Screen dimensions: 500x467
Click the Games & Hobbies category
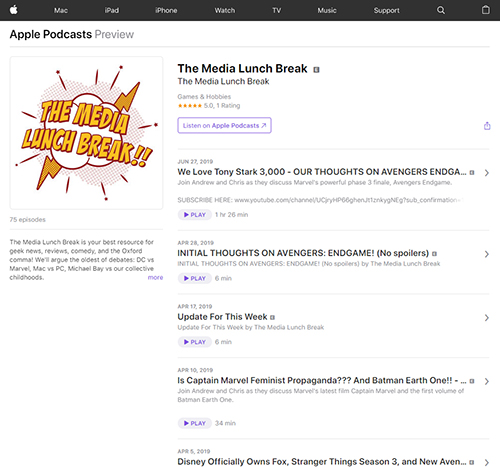pos(204,97)
